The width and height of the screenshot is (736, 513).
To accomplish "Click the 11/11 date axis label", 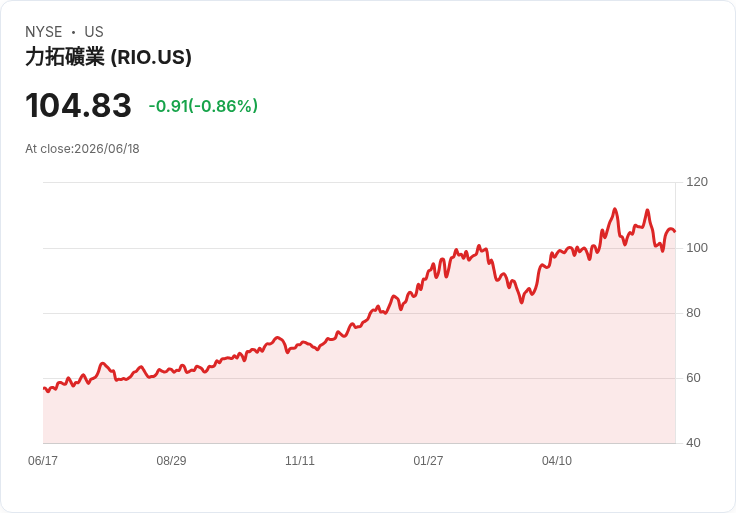I will [x=299, y=461].
